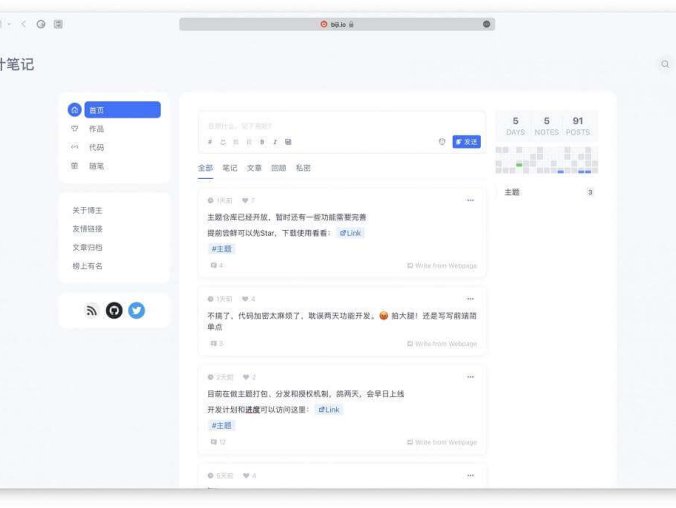Click the green cell in activity heatmap
The image size is (676, 508).
click(519, 165)
